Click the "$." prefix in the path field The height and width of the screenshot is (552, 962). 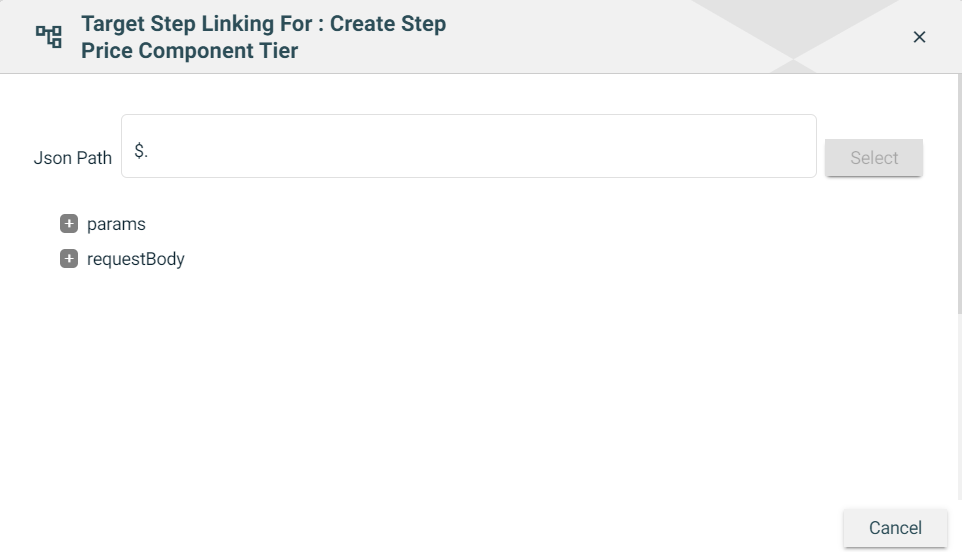pyautogui.click(x=141, y=151)
